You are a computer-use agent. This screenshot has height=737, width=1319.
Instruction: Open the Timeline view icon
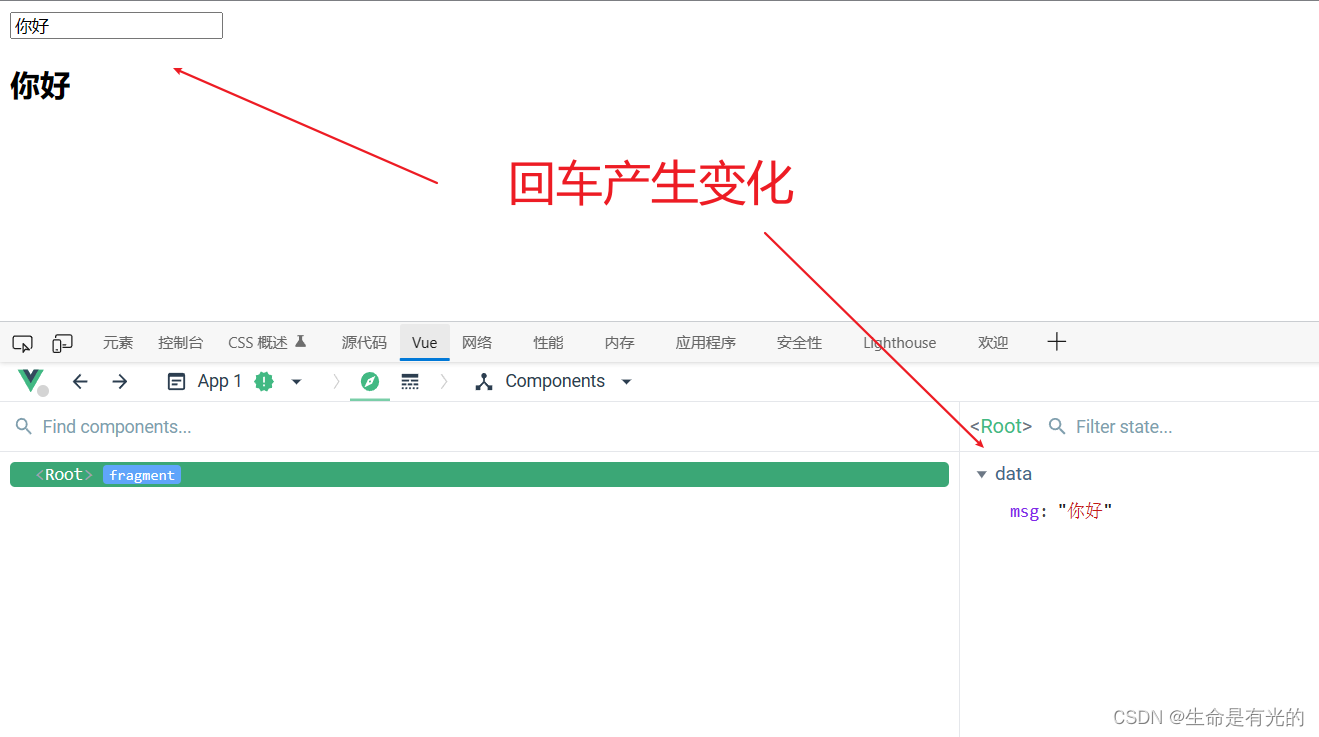[x=410, y=381]
